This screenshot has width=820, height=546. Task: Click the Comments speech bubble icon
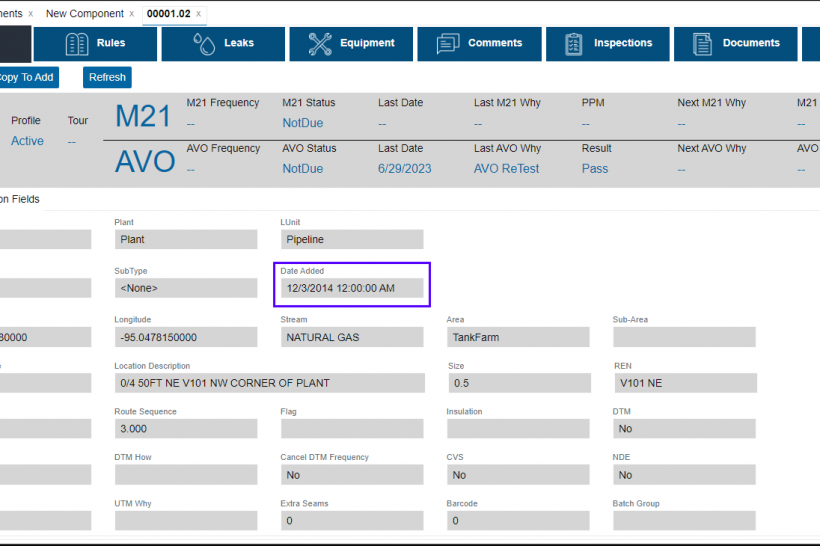(x=448, y=44)
